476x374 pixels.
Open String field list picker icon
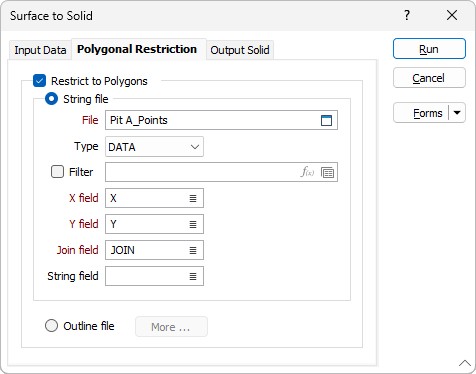[x=193, y=276]
